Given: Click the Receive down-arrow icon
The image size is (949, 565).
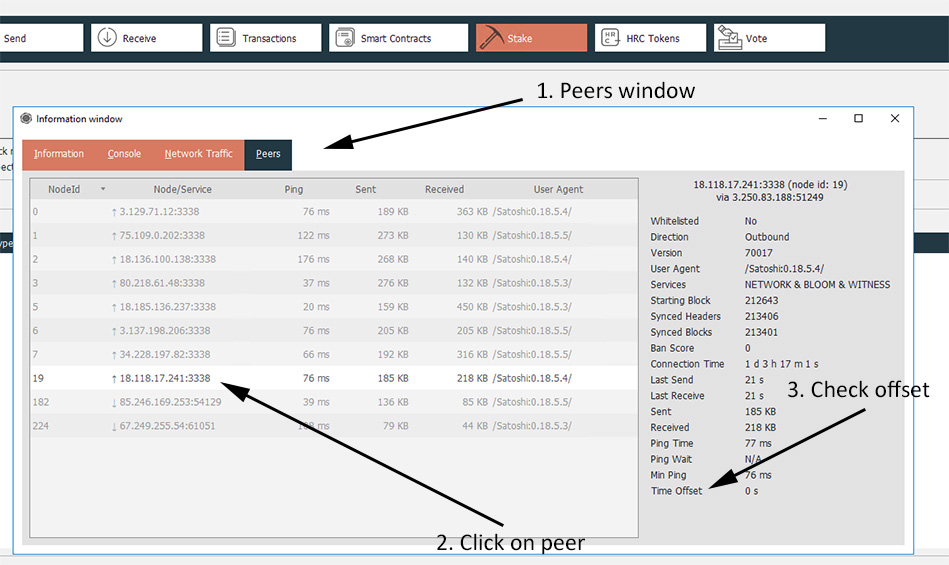Looking at the screenshot, I should tap(106, 38).
